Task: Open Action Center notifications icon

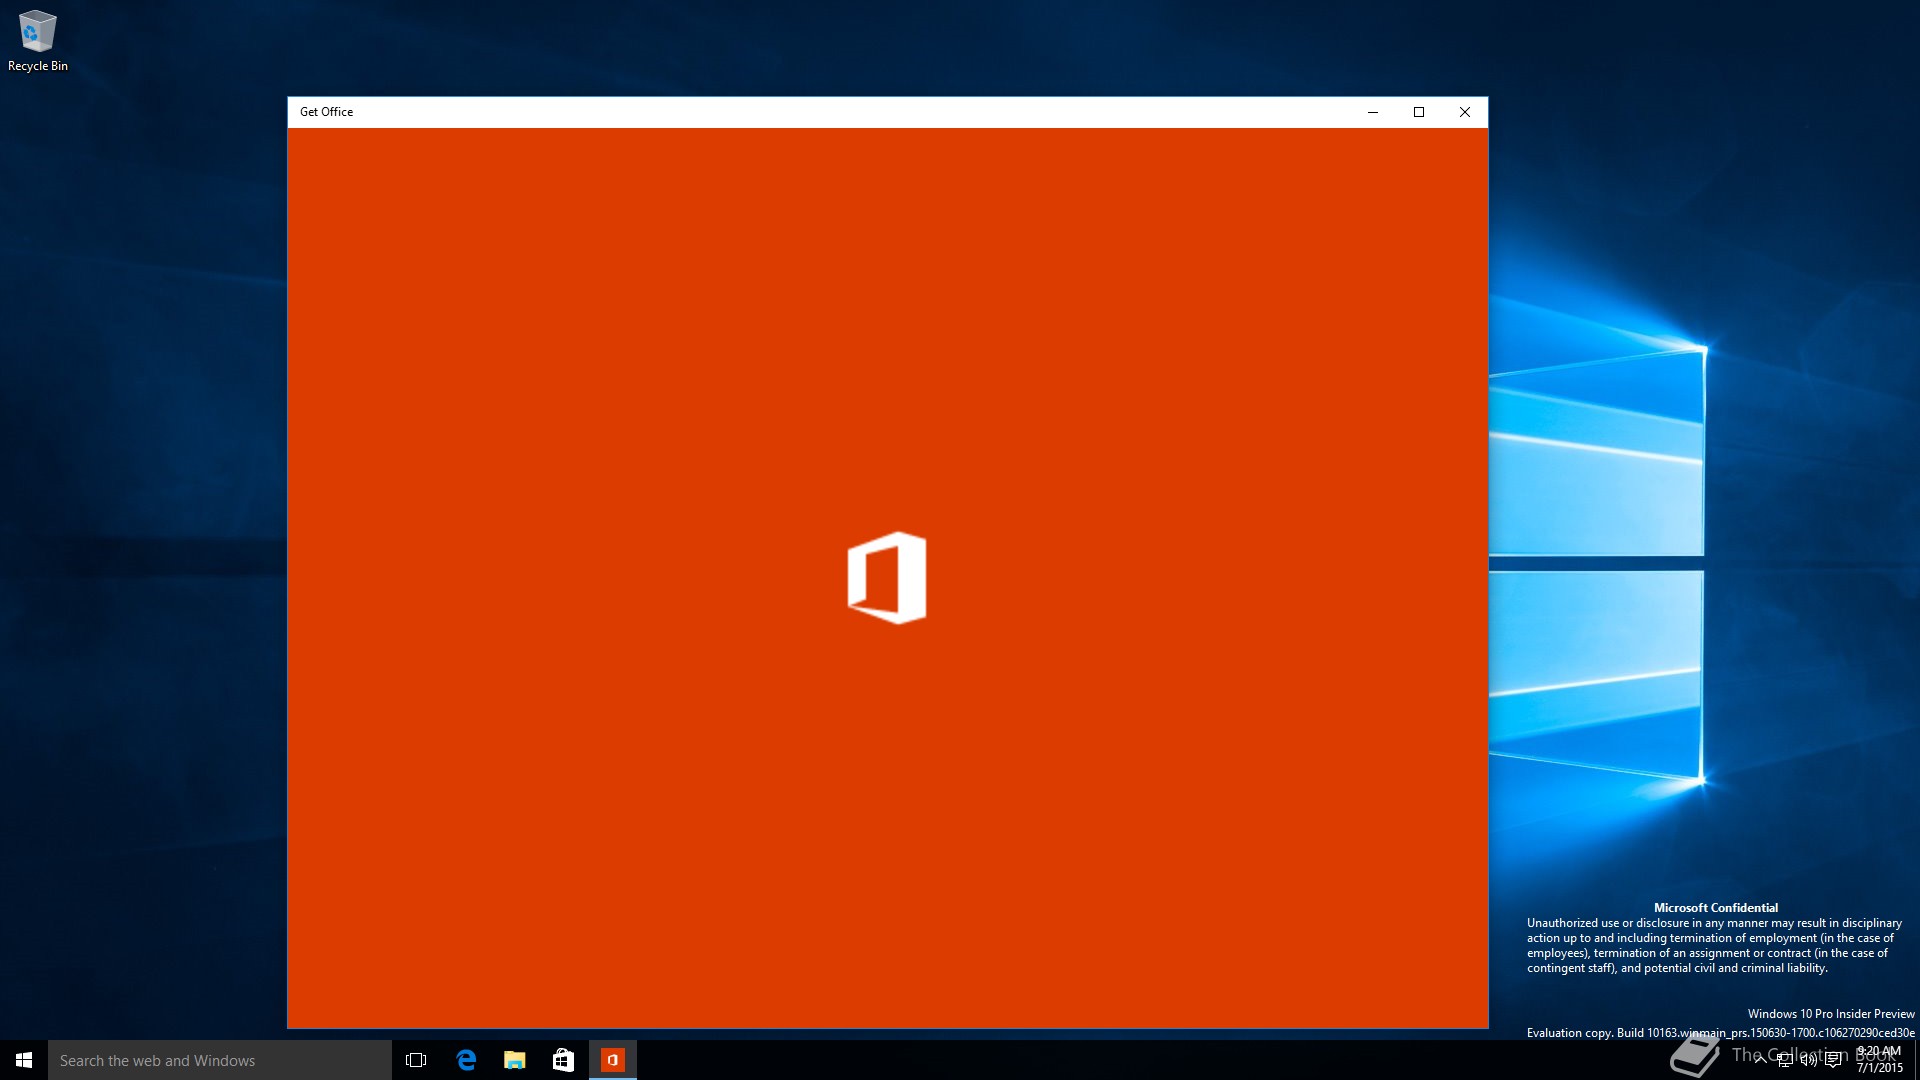Action: pyautogui.click(x=1833, y=1060)
